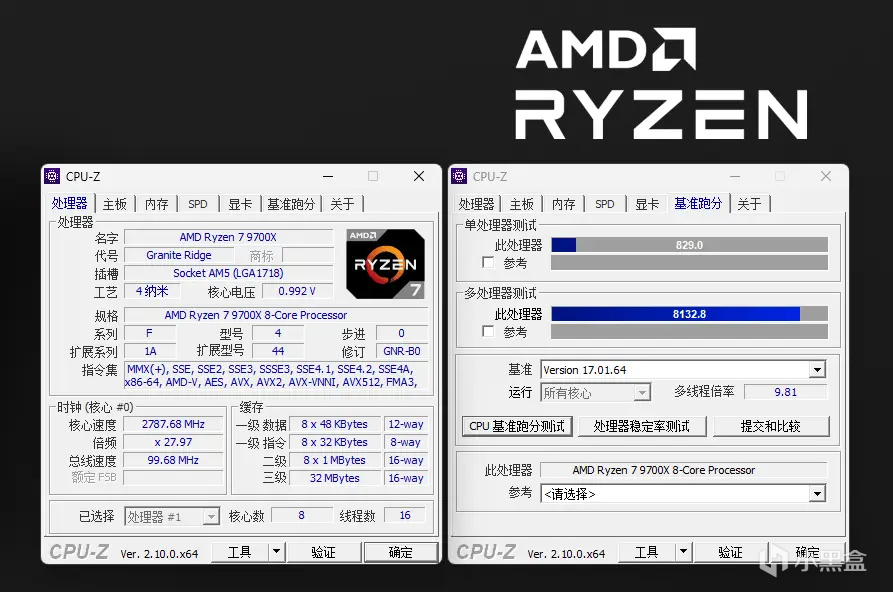Click 倍频 value x 27.97
The width and height of the screenshot is (893, 592).
point(173,442)
